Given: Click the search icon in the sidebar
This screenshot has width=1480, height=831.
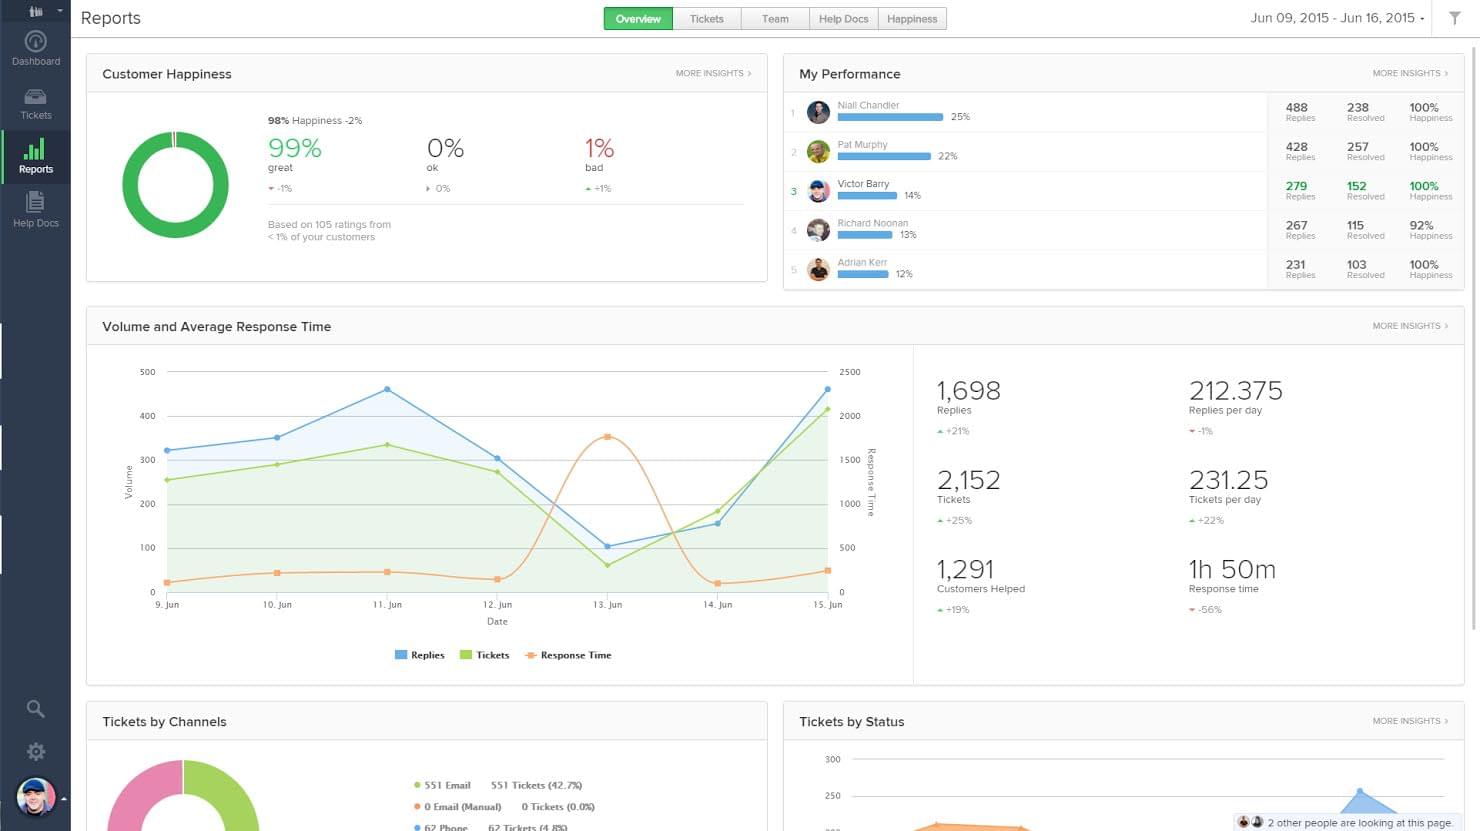Looking at the screenshot, I should 36,708.
